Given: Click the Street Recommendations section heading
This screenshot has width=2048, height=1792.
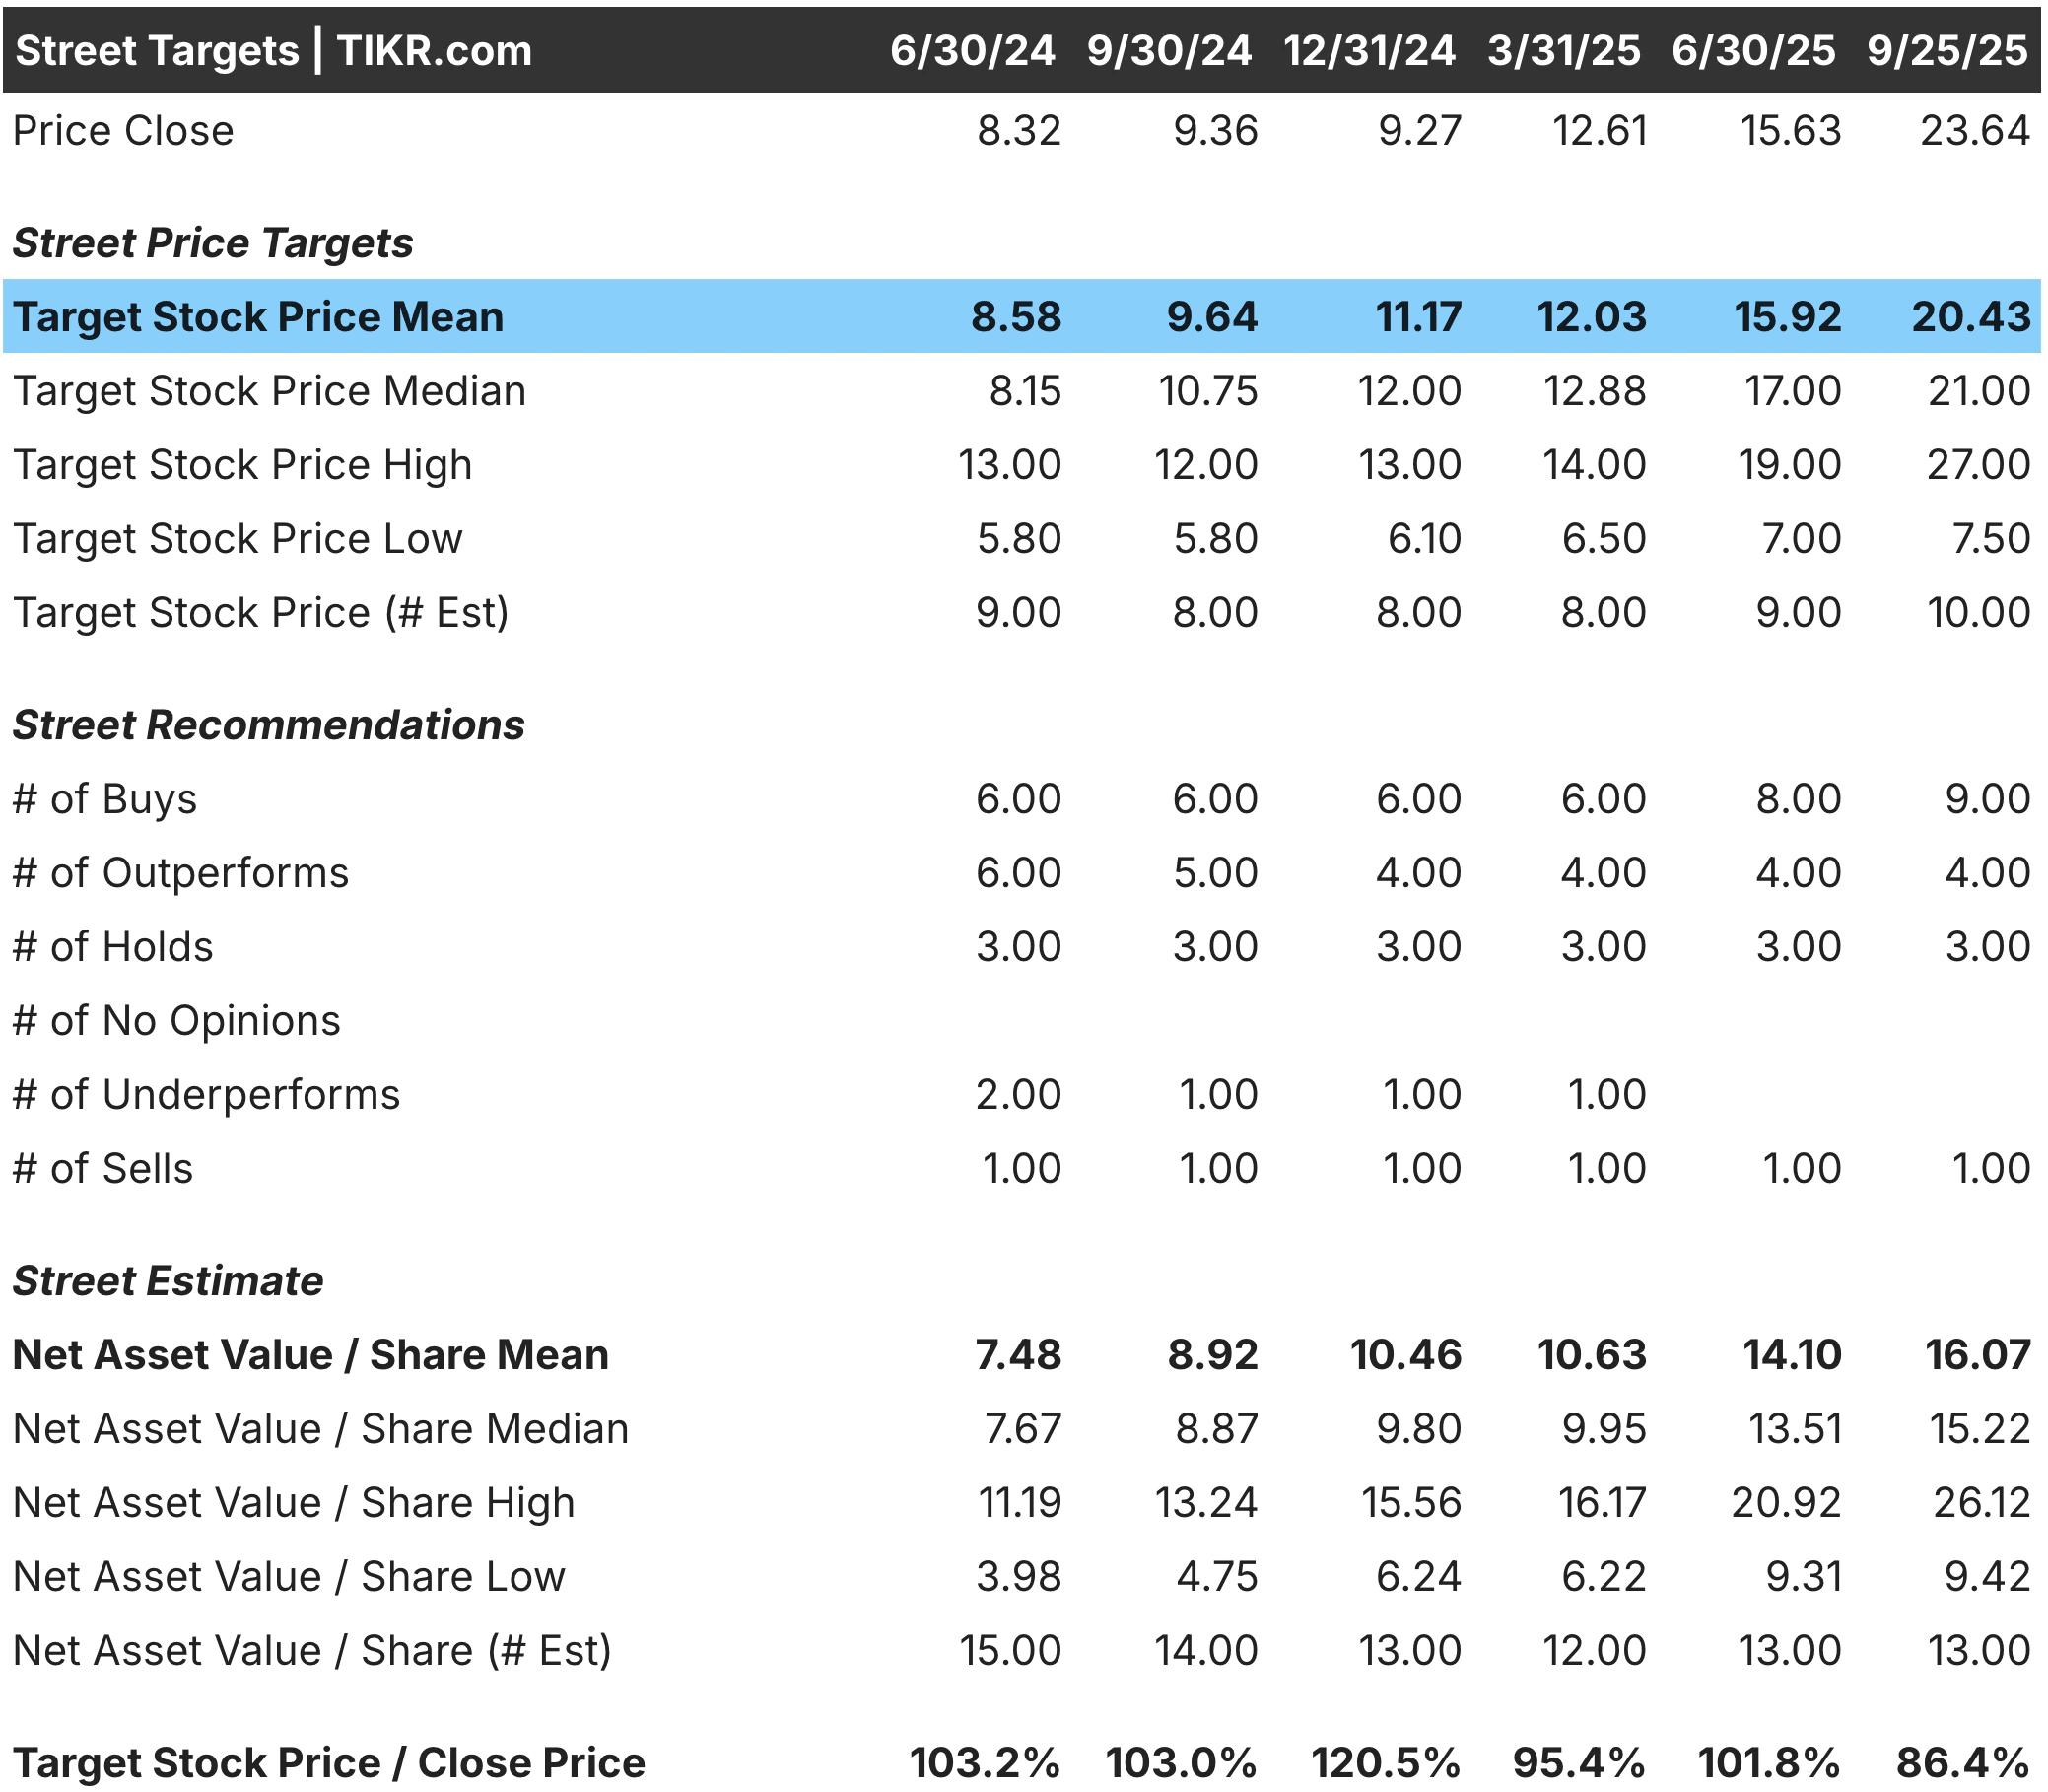Looking at the screenshot, I should pos(268,725).
